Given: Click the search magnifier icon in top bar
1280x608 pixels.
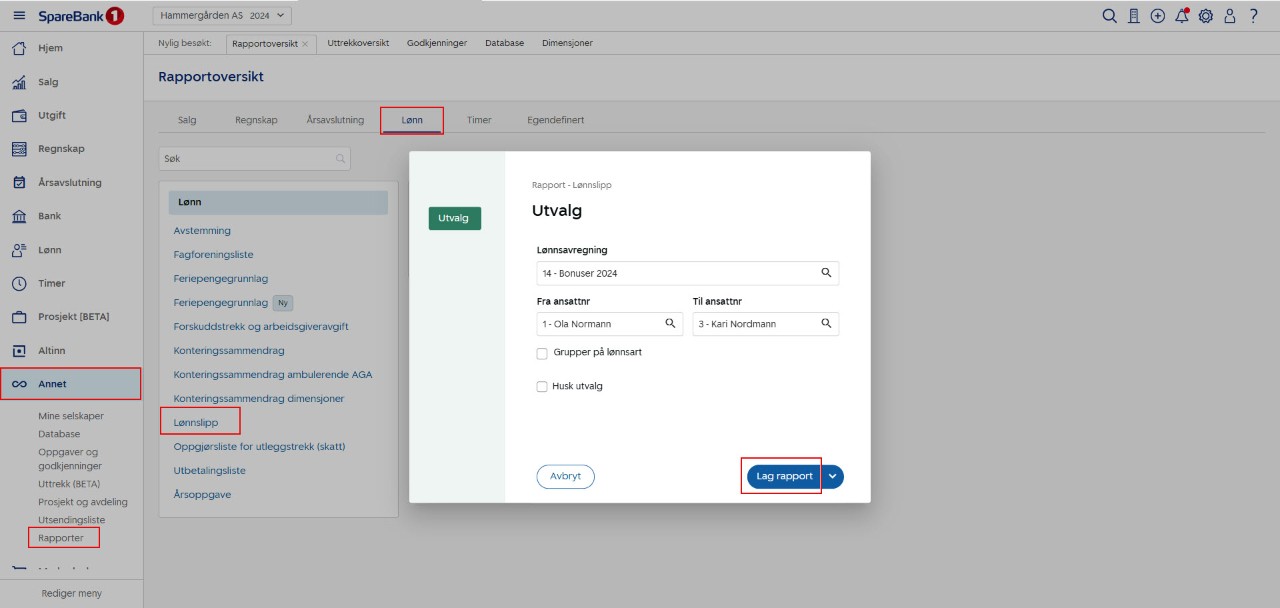Looking at the screenshot, I should coord(1109,16).
